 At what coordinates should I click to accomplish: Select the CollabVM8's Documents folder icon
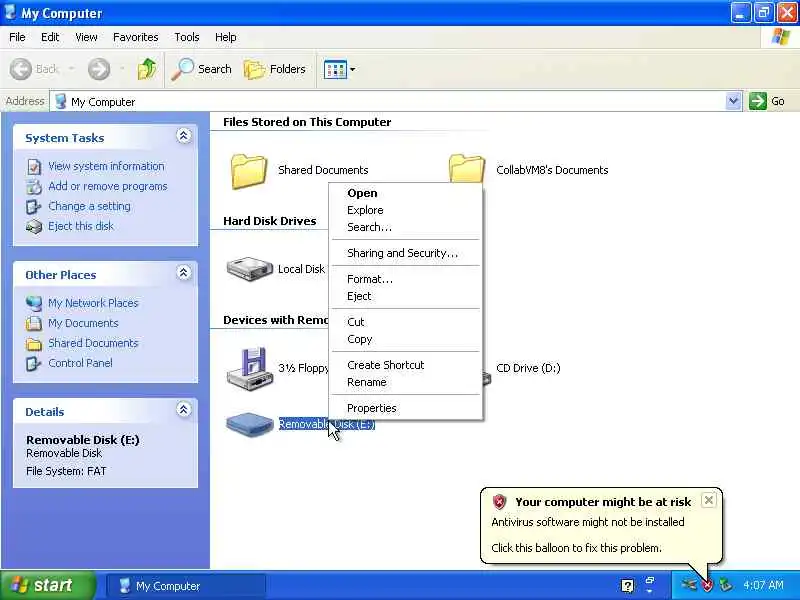[x=466, y=168]
